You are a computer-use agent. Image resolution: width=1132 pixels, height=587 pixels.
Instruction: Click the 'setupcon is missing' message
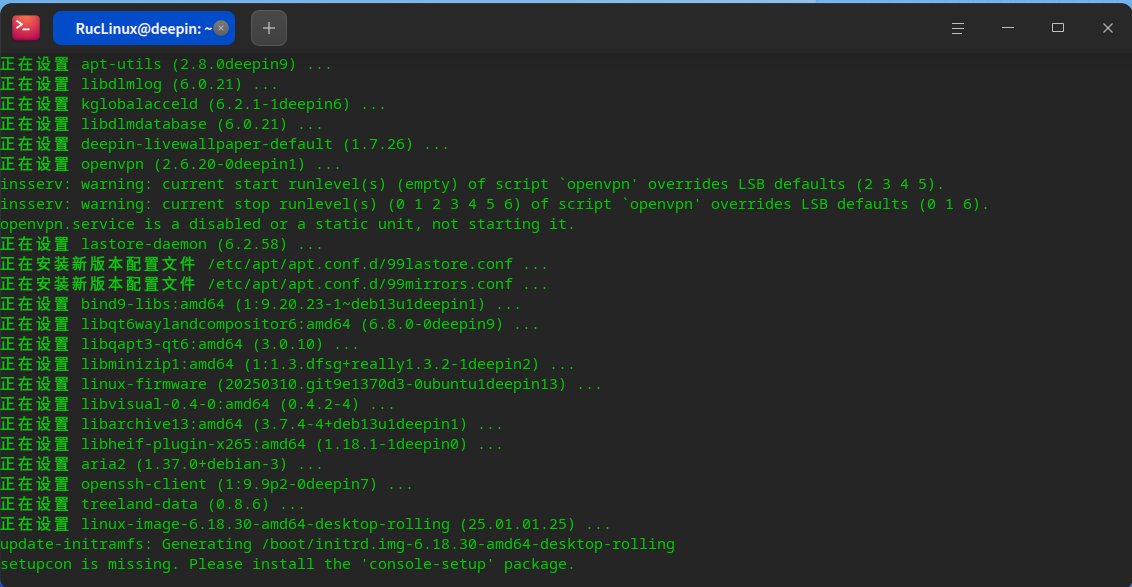point(287,565)
